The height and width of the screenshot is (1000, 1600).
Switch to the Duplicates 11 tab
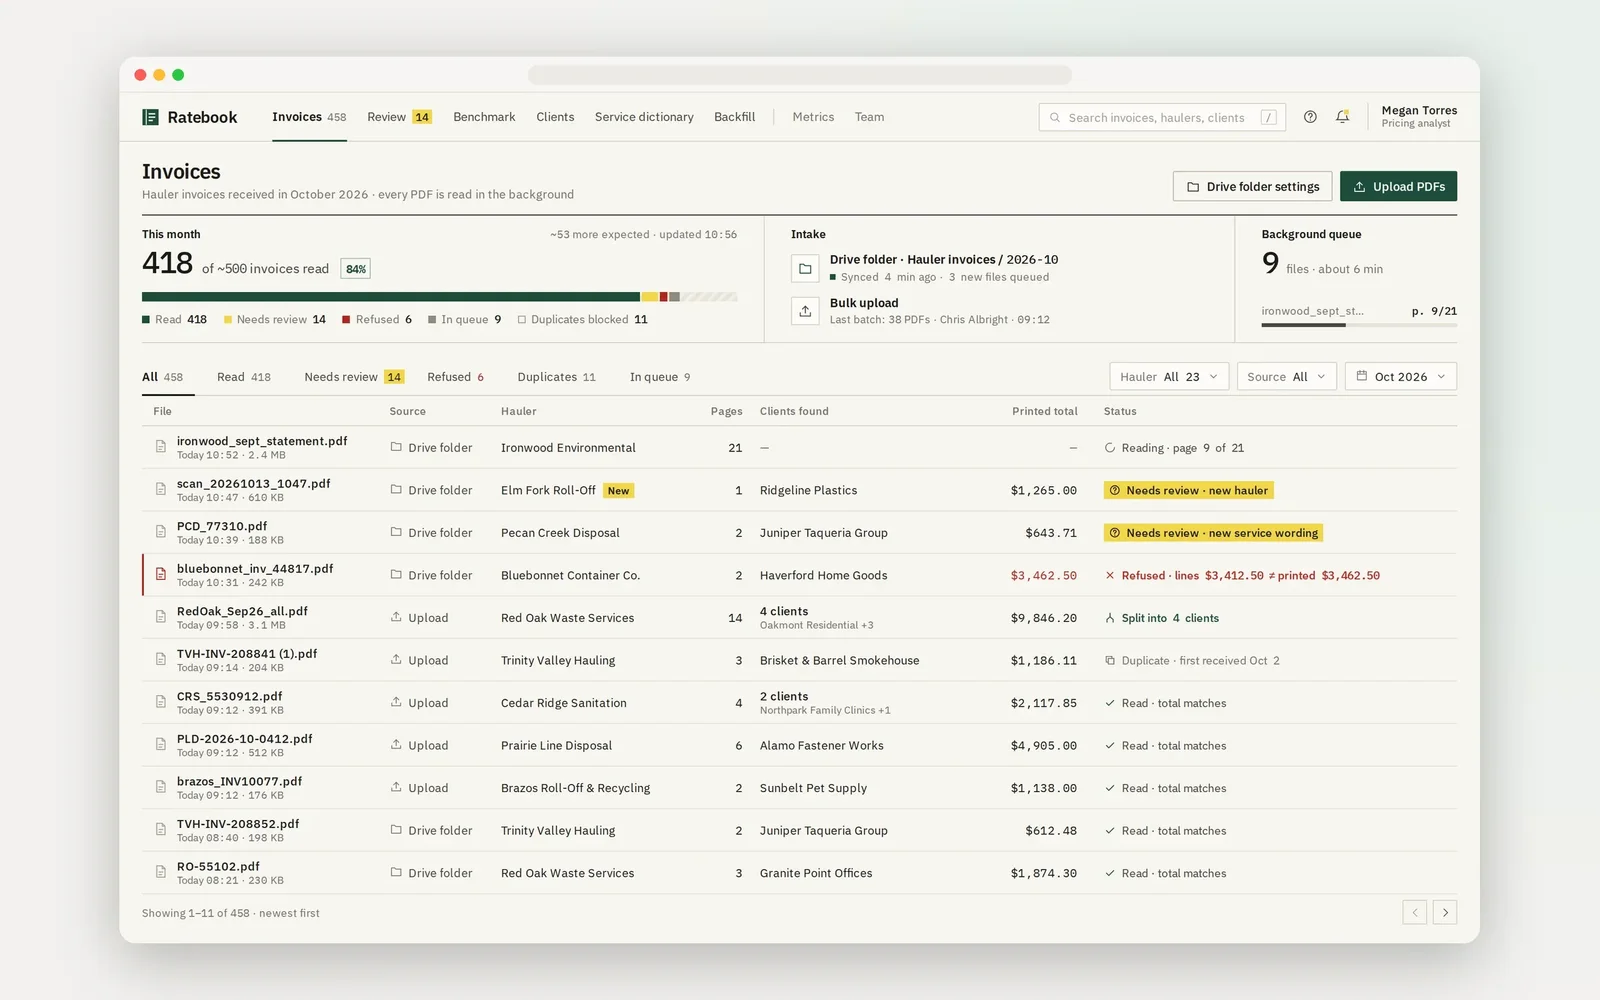click(x=556, y=377)
